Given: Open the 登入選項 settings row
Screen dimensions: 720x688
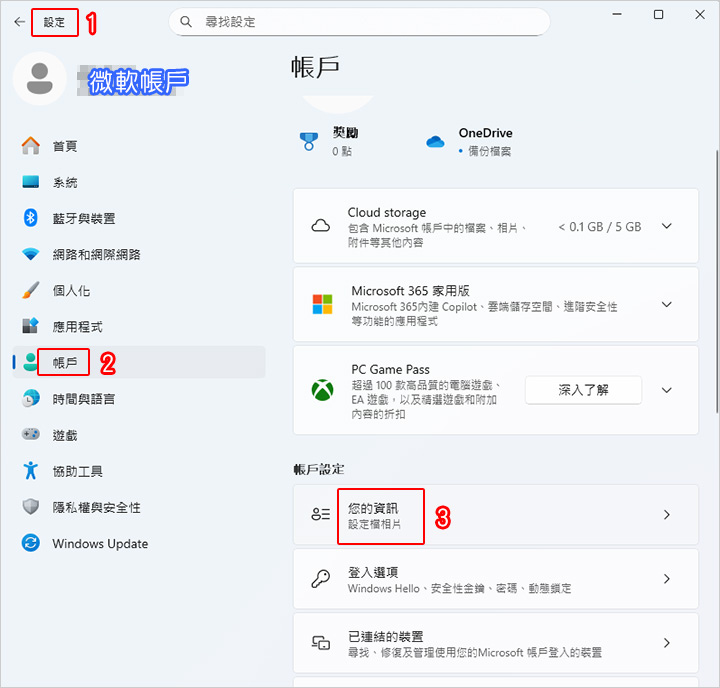Looking at the screenshot, I should [x=496, y=579].
